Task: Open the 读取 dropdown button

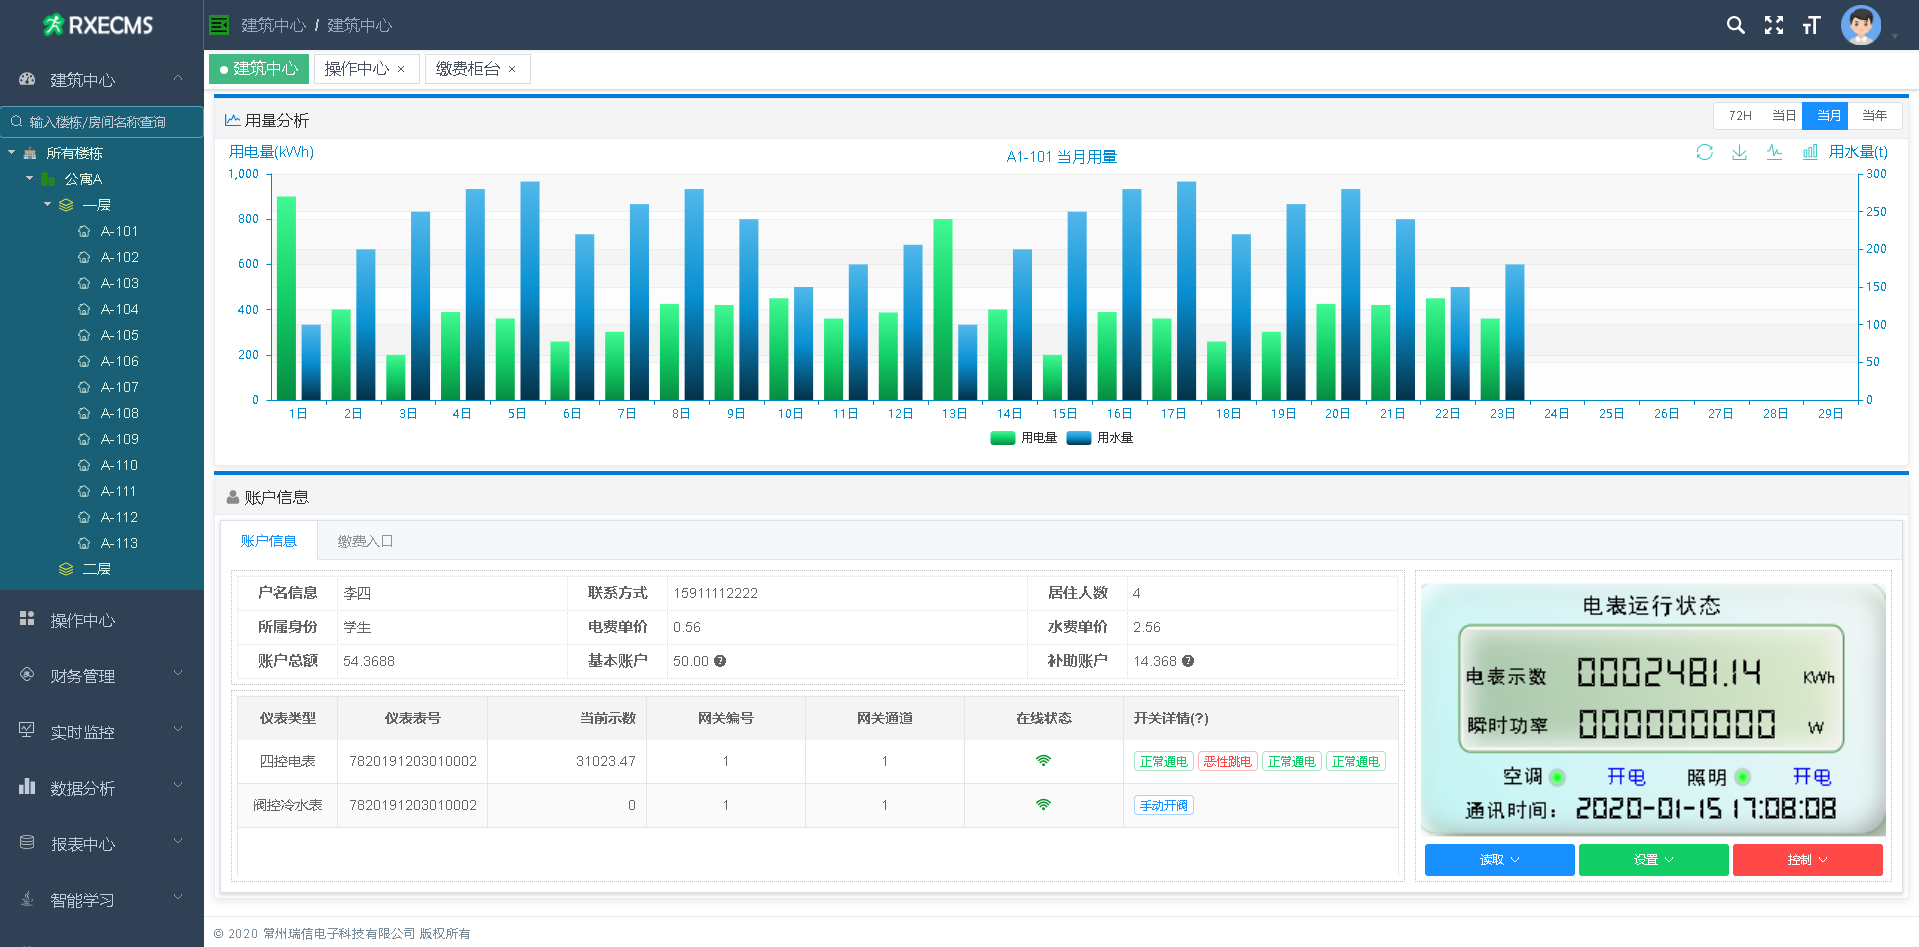Action: 1498,860
